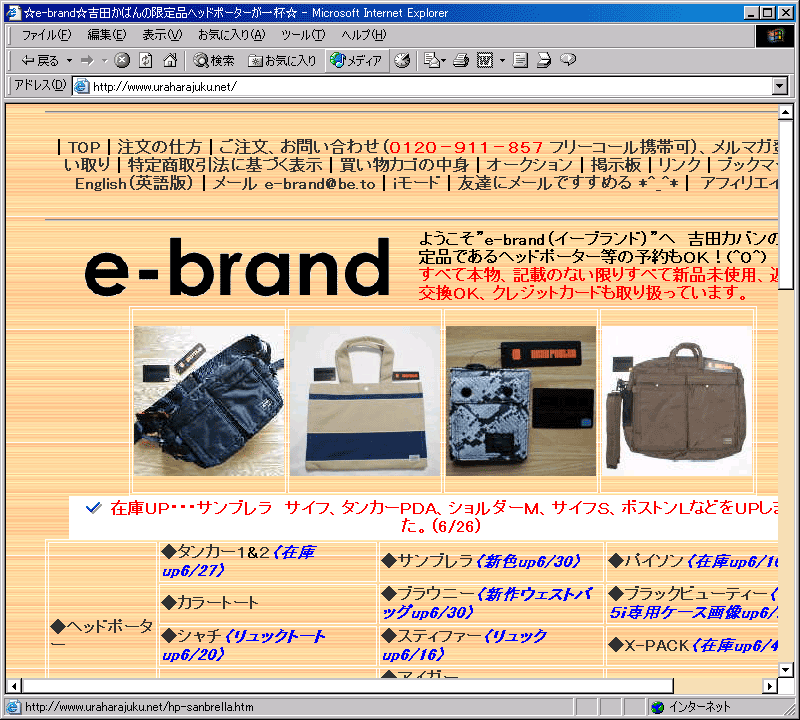Viewport: 800px width, 720px height.
Task: Open the 掲示板 link
Action: 616,165
